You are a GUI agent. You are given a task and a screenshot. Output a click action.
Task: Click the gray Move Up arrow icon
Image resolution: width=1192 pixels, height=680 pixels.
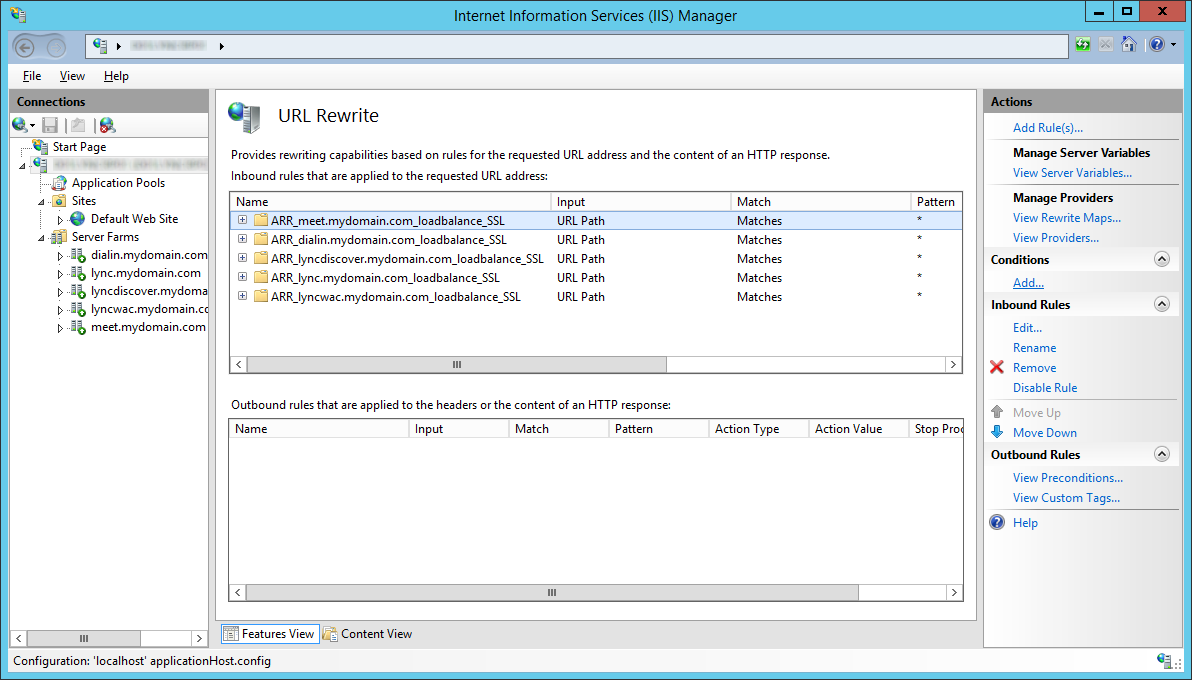coord(997,411)
